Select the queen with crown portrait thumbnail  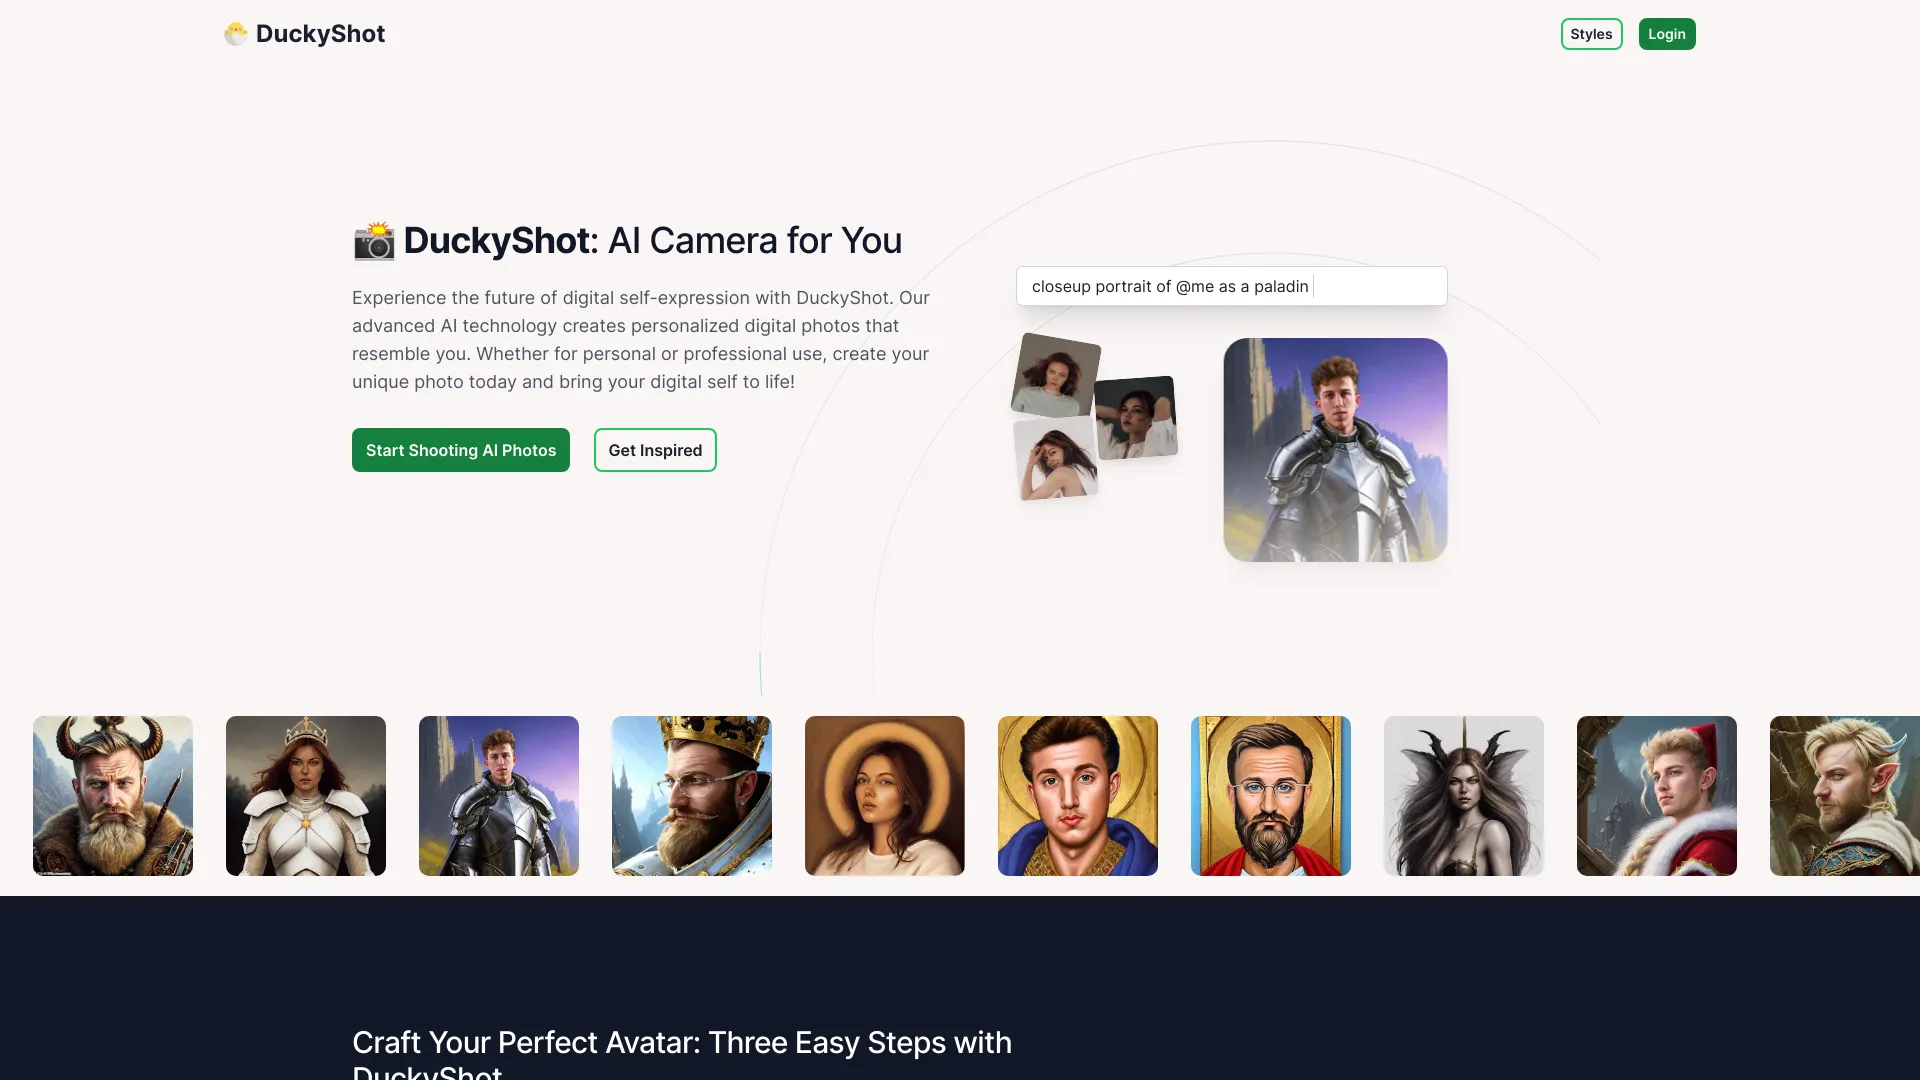tap(306, 795)
